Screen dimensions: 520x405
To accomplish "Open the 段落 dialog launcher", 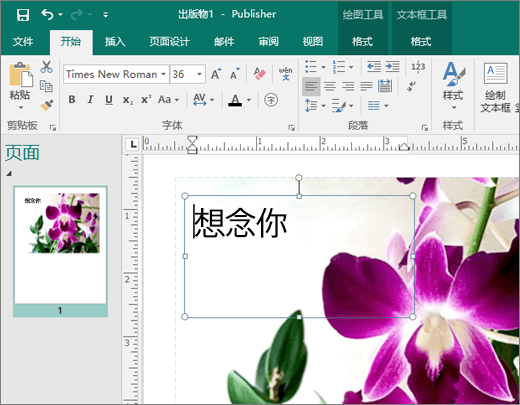I will tap(425, 127).
